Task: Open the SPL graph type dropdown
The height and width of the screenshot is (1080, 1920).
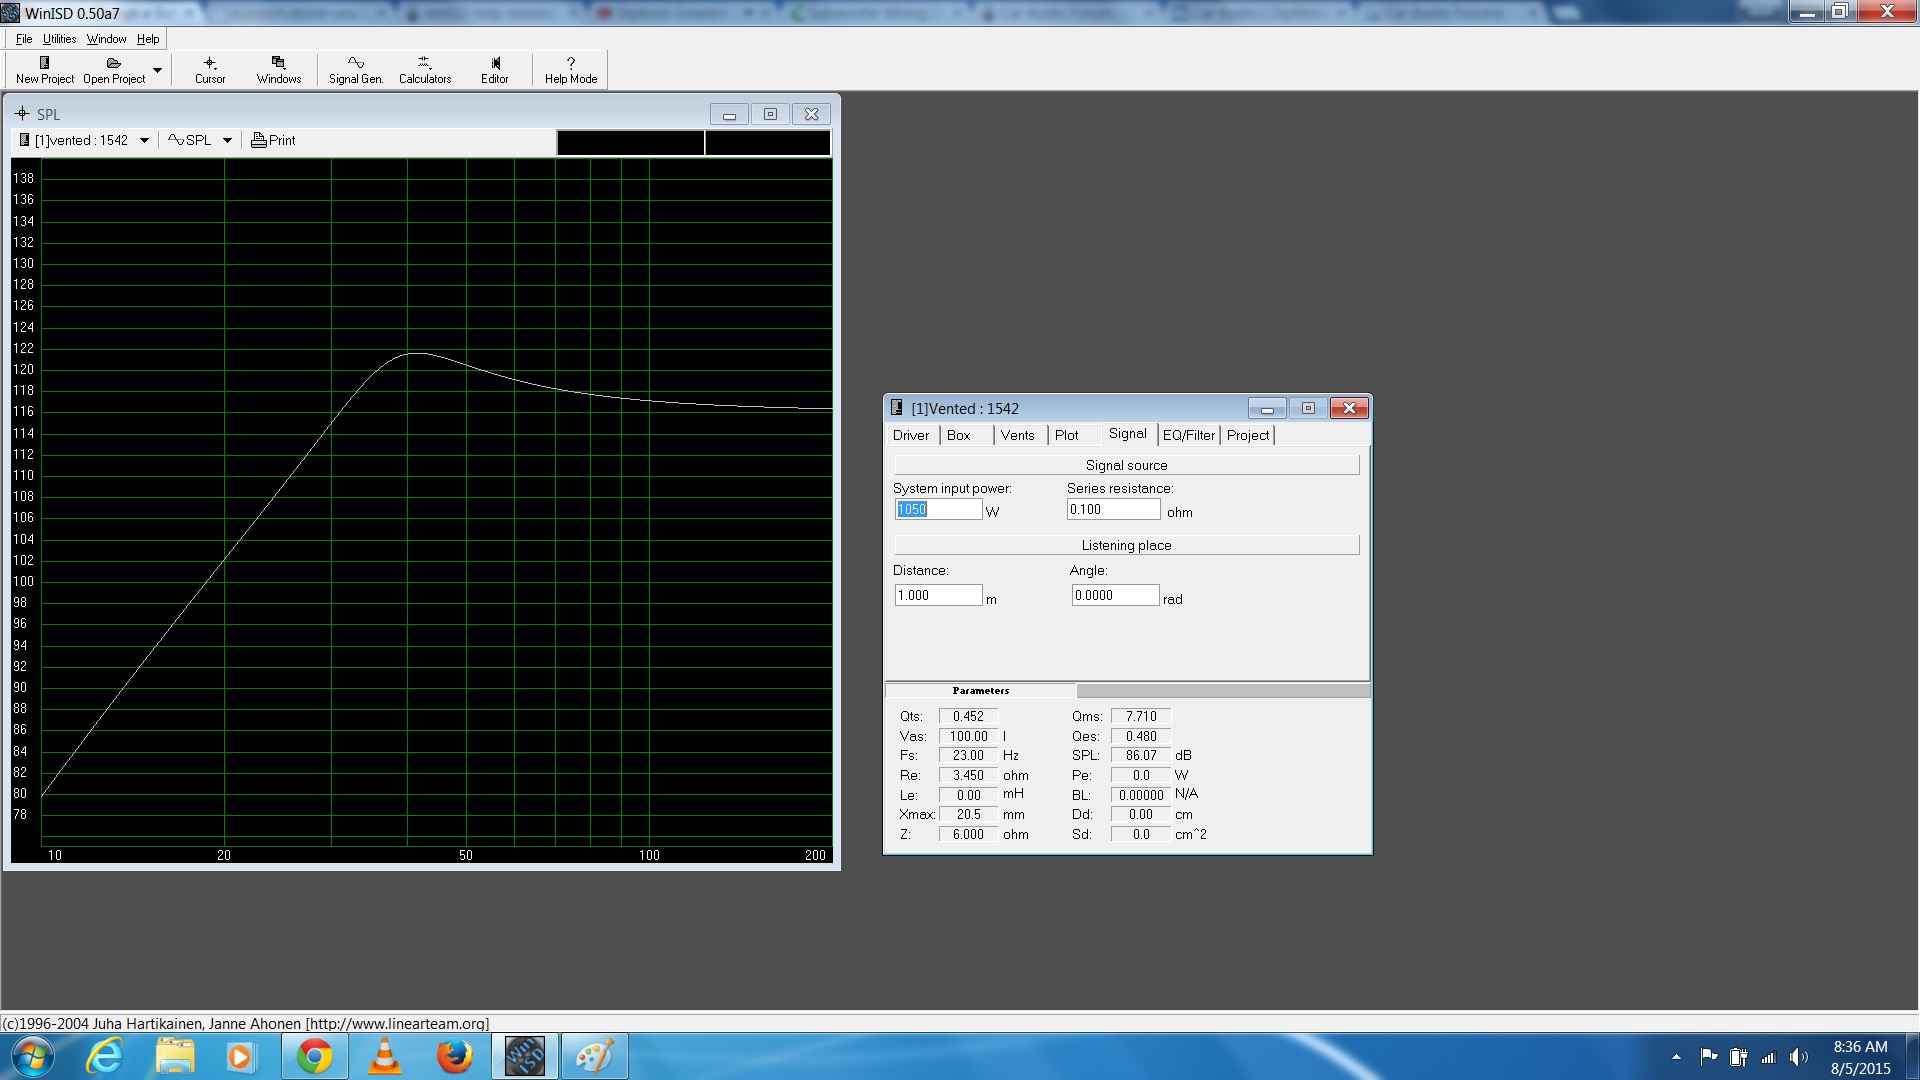Action: click(227, 140)
